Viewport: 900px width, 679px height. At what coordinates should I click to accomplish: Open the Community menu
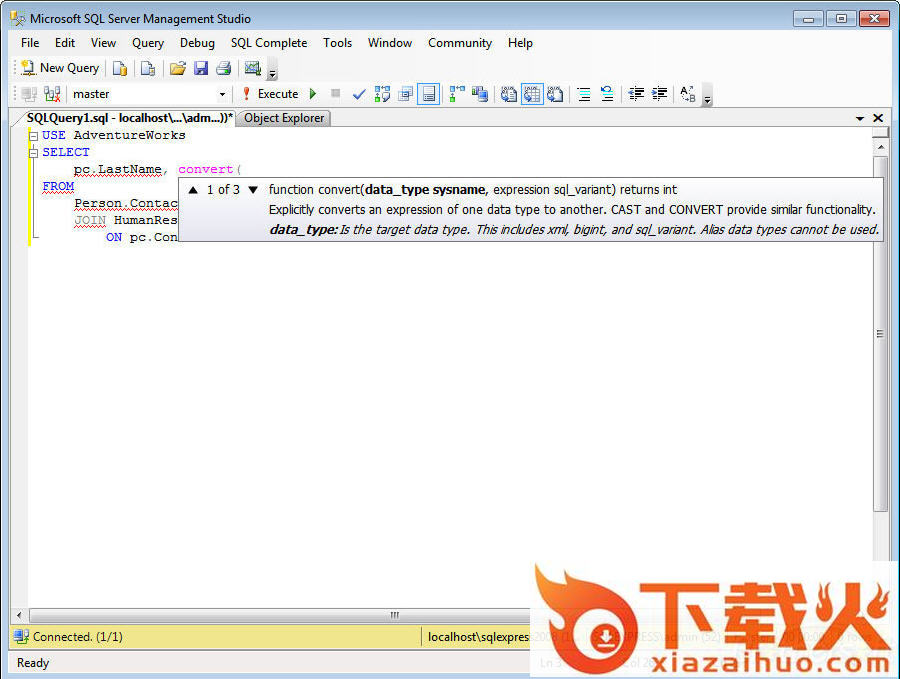[460, 43]
